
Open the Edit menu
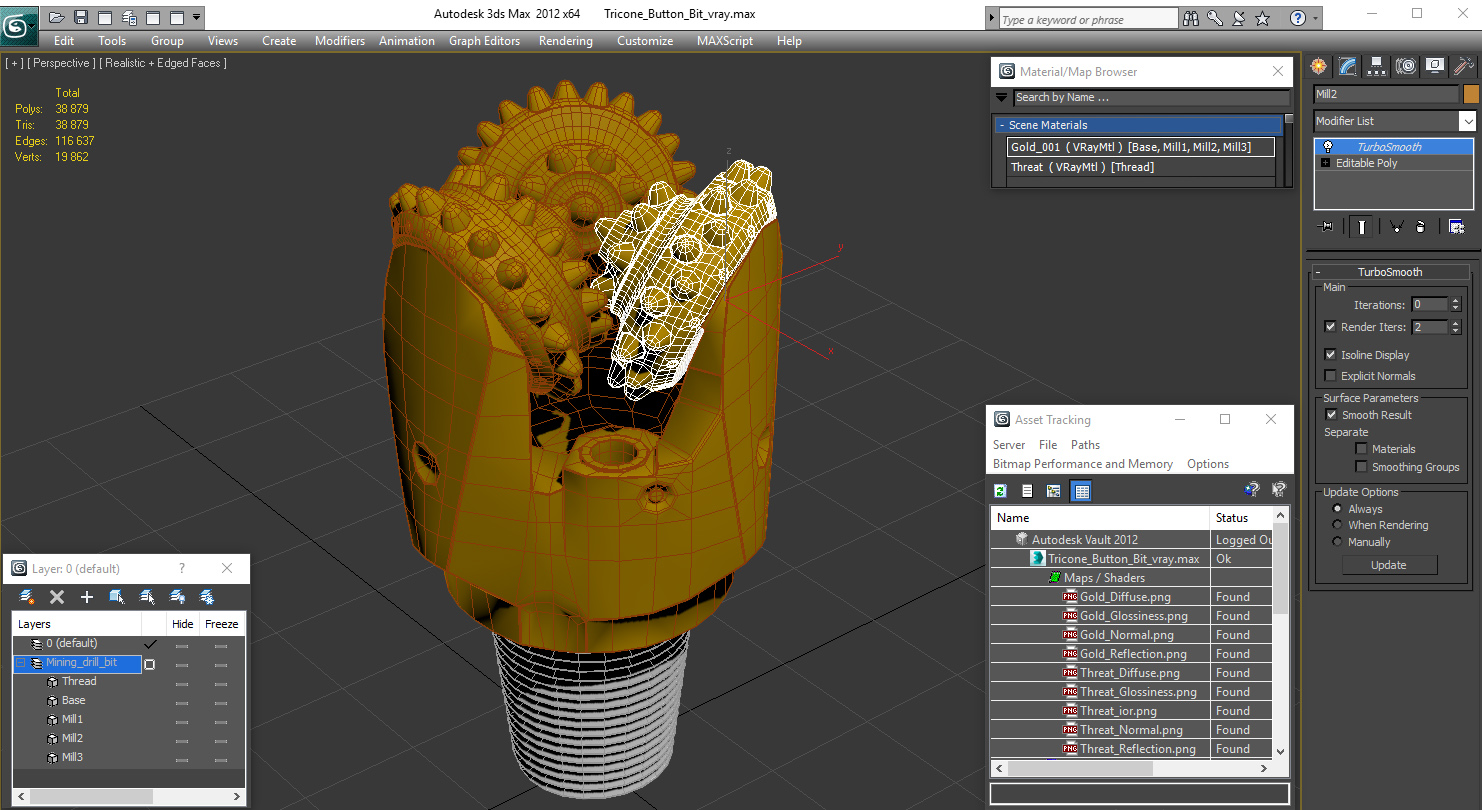pos(64,41)
